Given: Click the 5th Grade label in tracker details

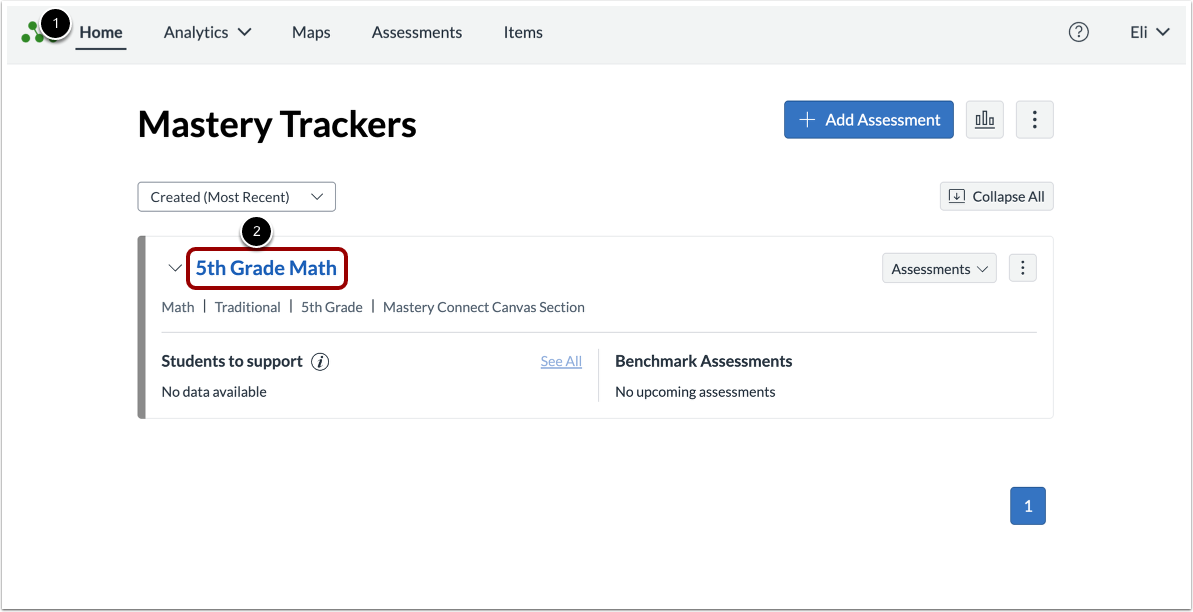Looking at the screenshot, I should click(x=332, y=308).
